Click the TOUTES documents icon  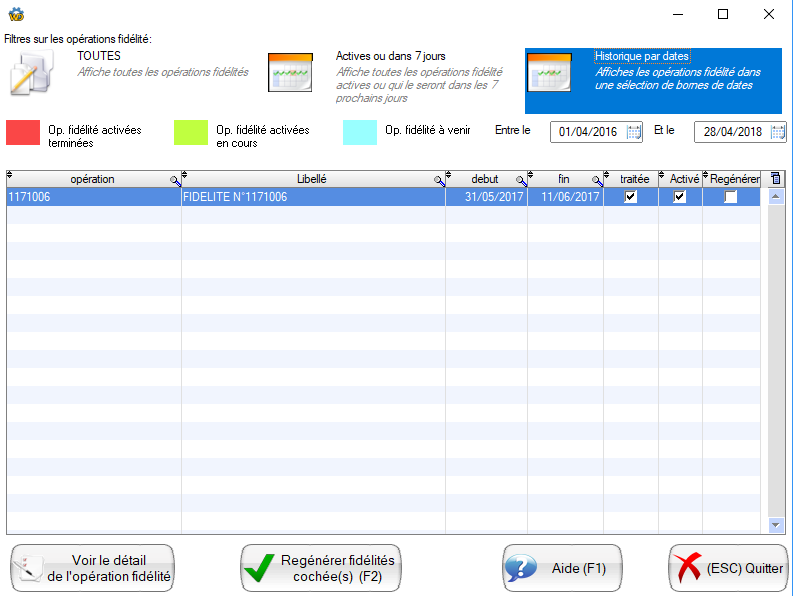(x=32, y=73)
